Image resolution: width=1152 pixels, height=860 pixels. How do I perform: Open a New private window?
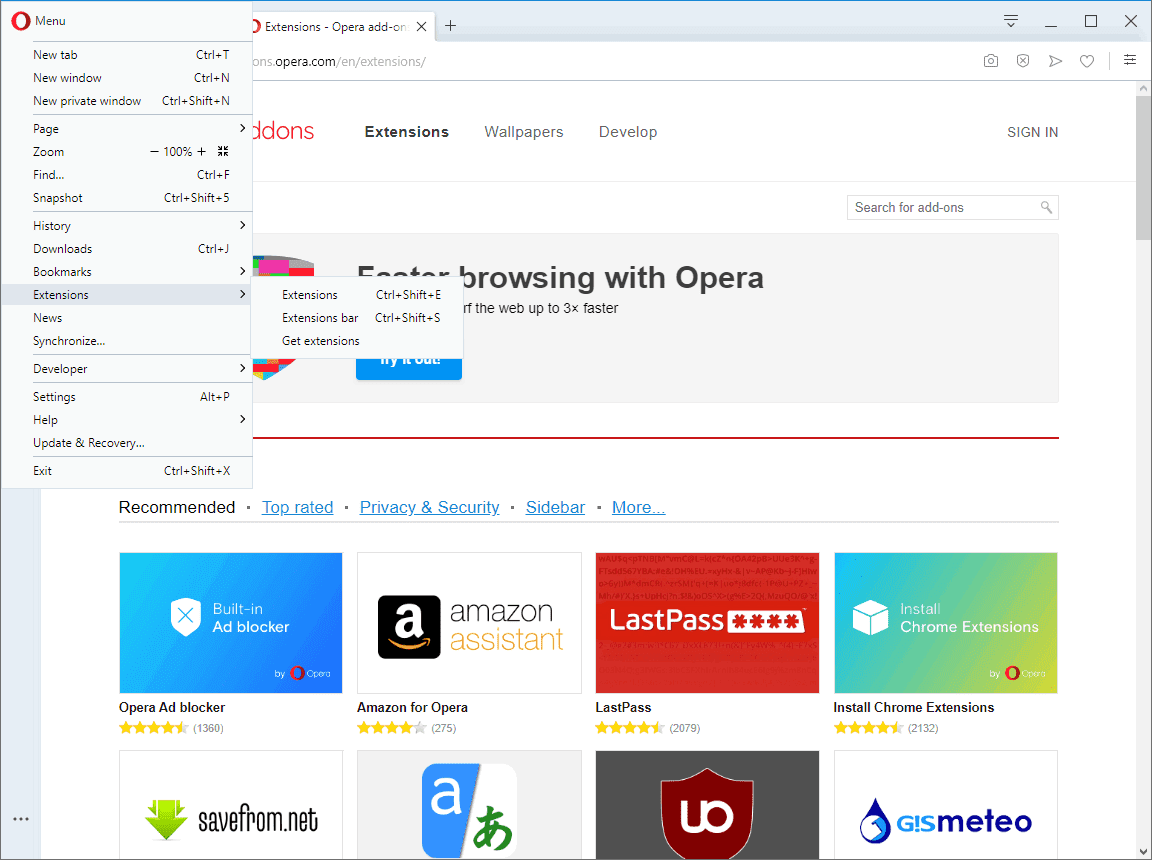[x=127, y=101]
